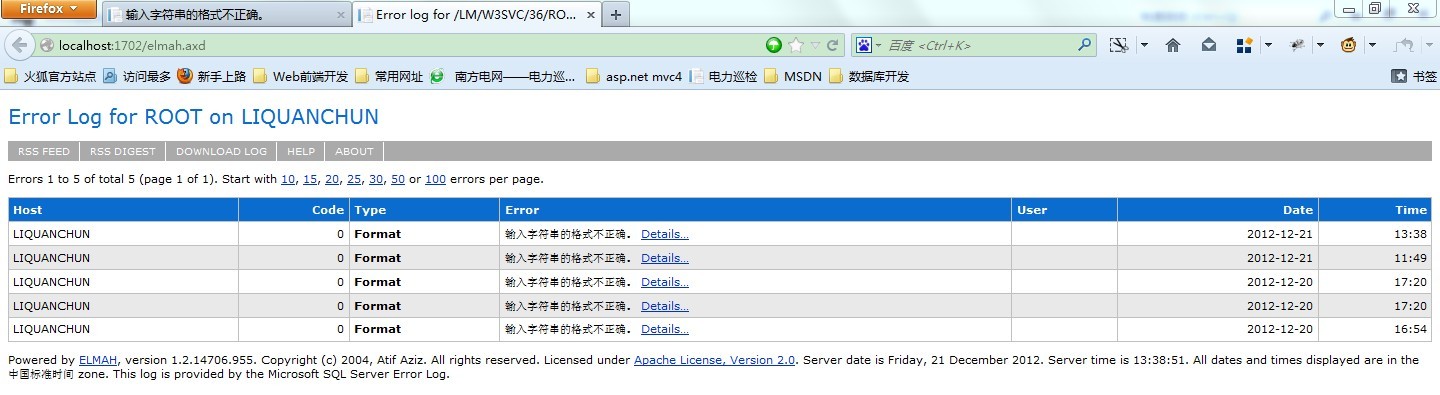Click DOWNLOAD LOG in the menu bar
This screenshot has width=1440, height=395.
(x=222, y=152)
